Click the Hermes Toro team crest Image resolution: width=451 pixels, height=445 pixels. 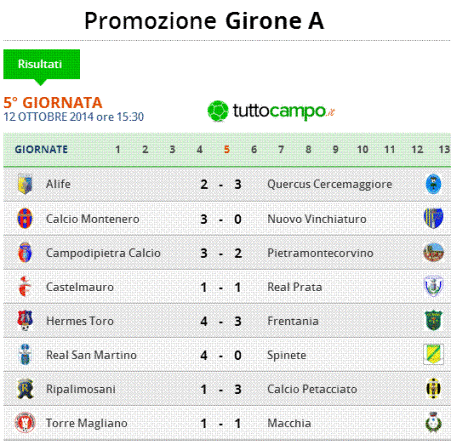pos(25,320)
